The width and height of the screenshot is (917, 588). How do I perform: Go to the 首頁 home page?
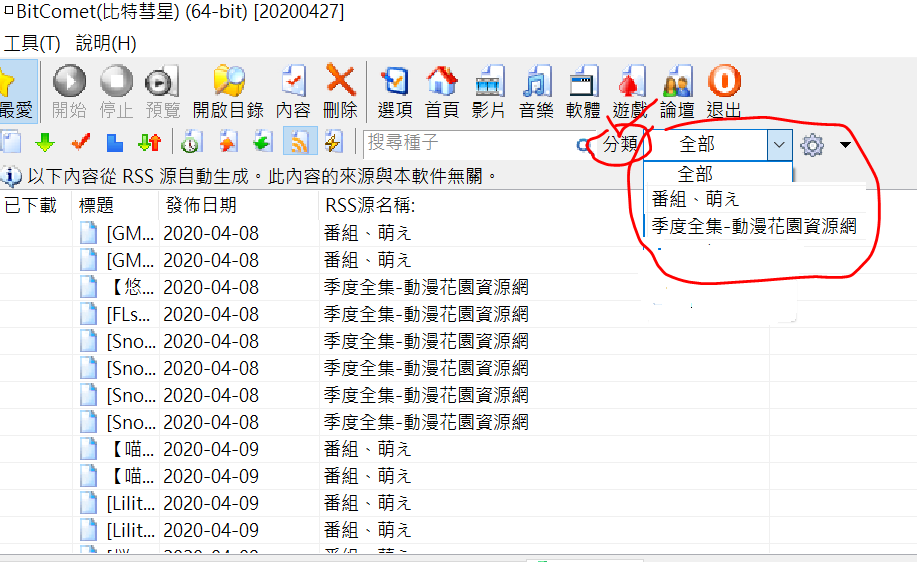[x=442, y=91]
